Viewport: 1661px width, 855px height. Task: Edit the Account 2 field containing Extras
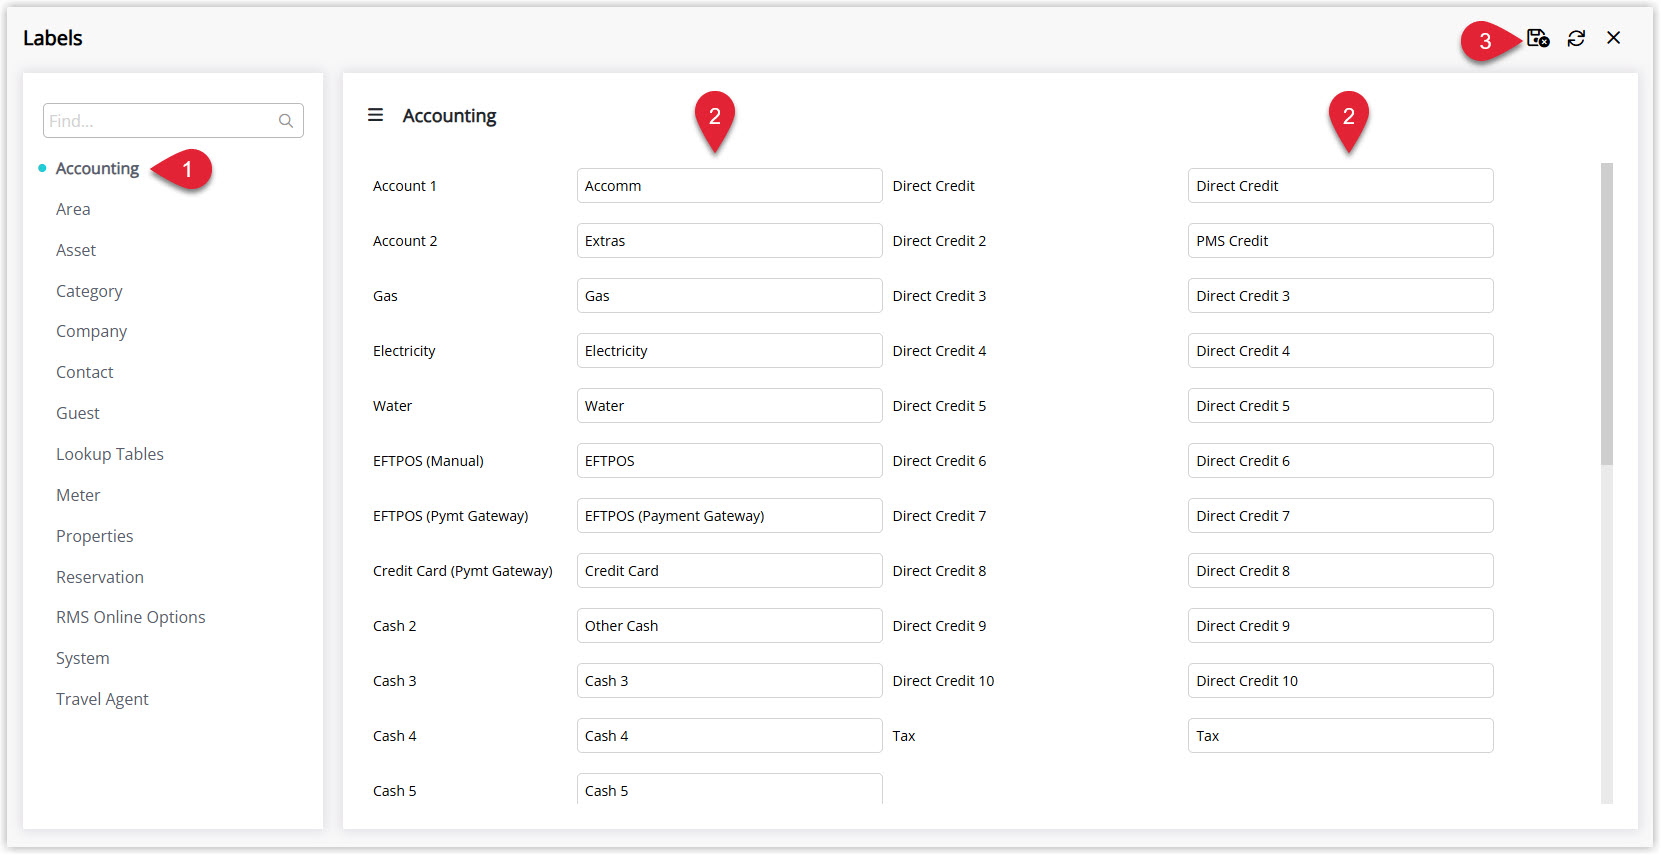pos(729,241)
